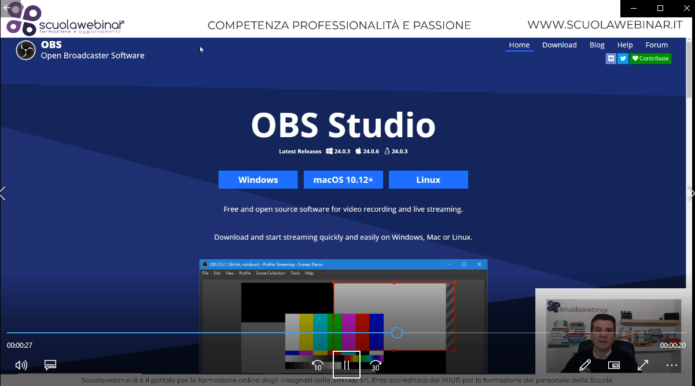Image resolution: width=695 pixels, height=386 pixels.
Task: Skip forward 30 seconds
Action: [375, 366]
